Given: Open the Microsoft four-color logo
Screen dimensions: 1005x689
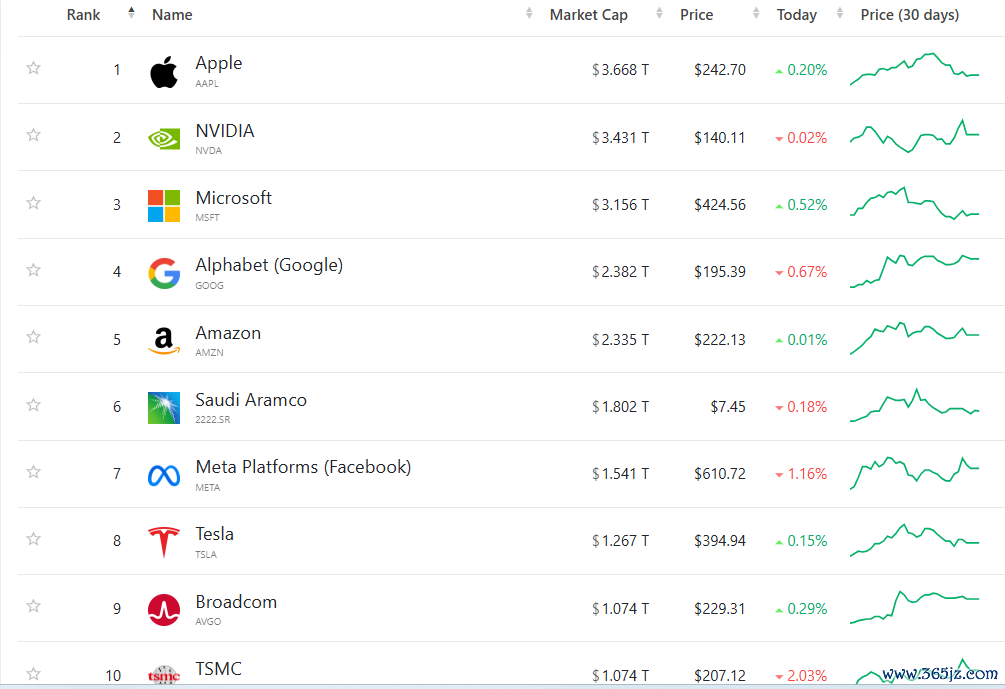Looking at the screenshot, I should (x=164, y=206).
